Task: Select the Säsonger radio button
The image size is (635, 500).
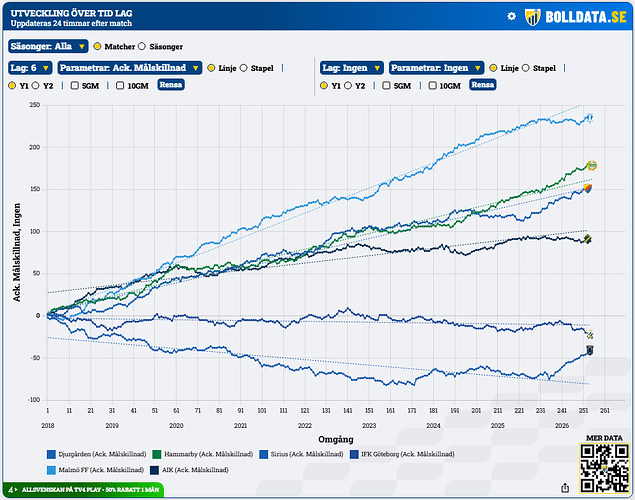Action: point(142,46)
